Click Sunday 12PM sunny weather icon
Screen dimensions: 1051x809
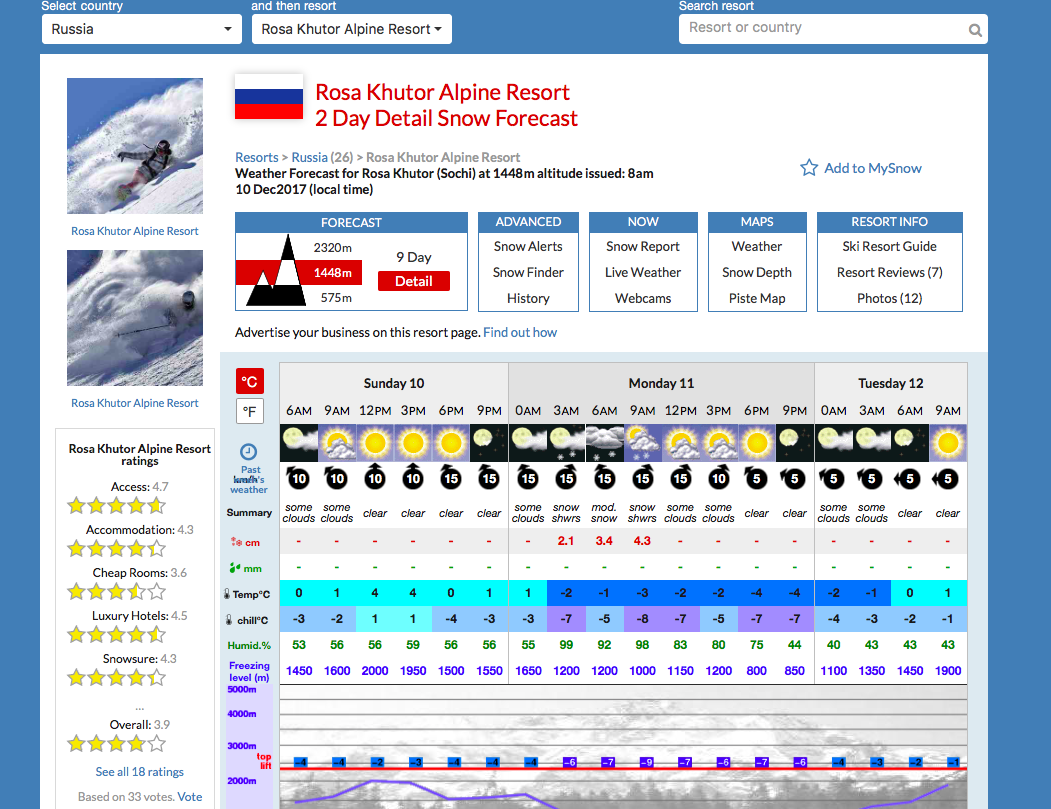375,442
